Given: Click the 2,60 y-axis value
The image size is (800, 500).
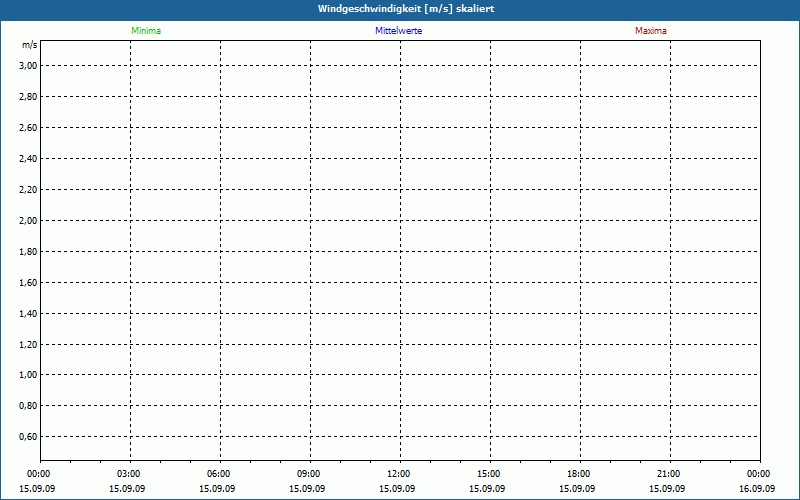Looking at the screenshot, I should point(28,128).
